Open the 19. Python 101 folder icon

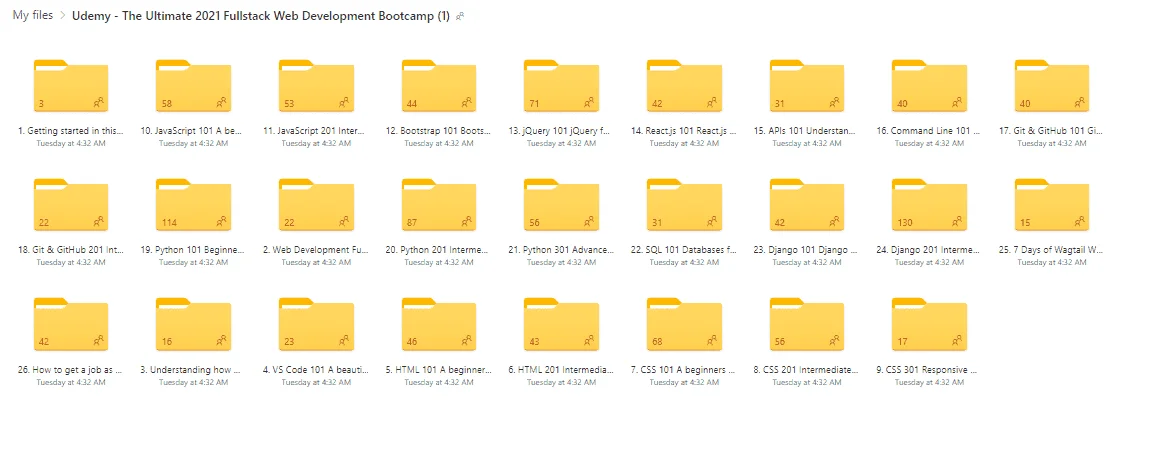tap(193, 205)
